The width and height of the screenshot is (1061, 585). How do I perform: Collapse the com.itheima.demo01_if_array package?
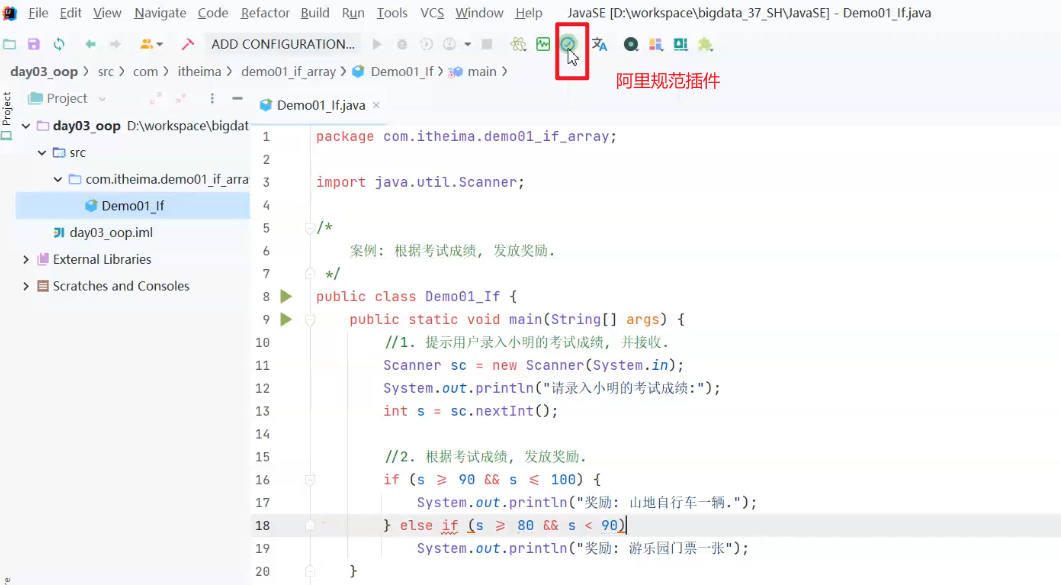pos(58,179)
